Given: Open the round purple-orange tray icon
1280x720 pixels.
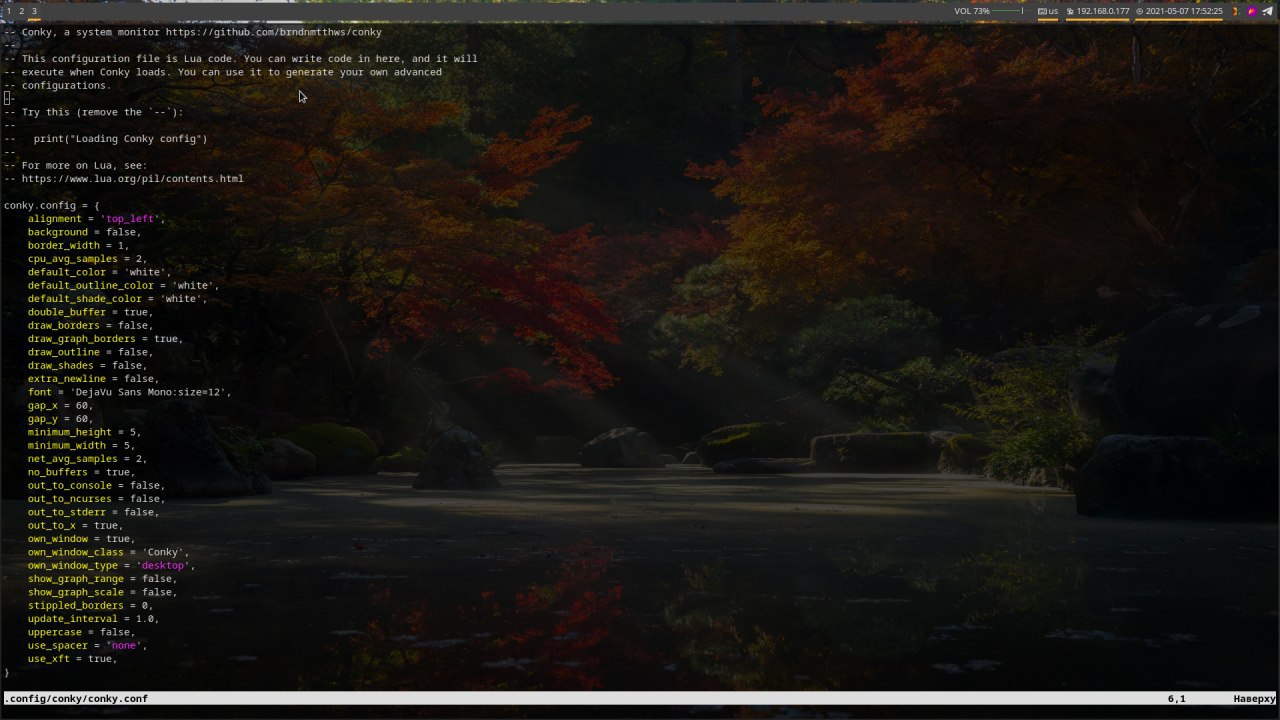Looking at the screenshot, I should [x=1251, y=11].
